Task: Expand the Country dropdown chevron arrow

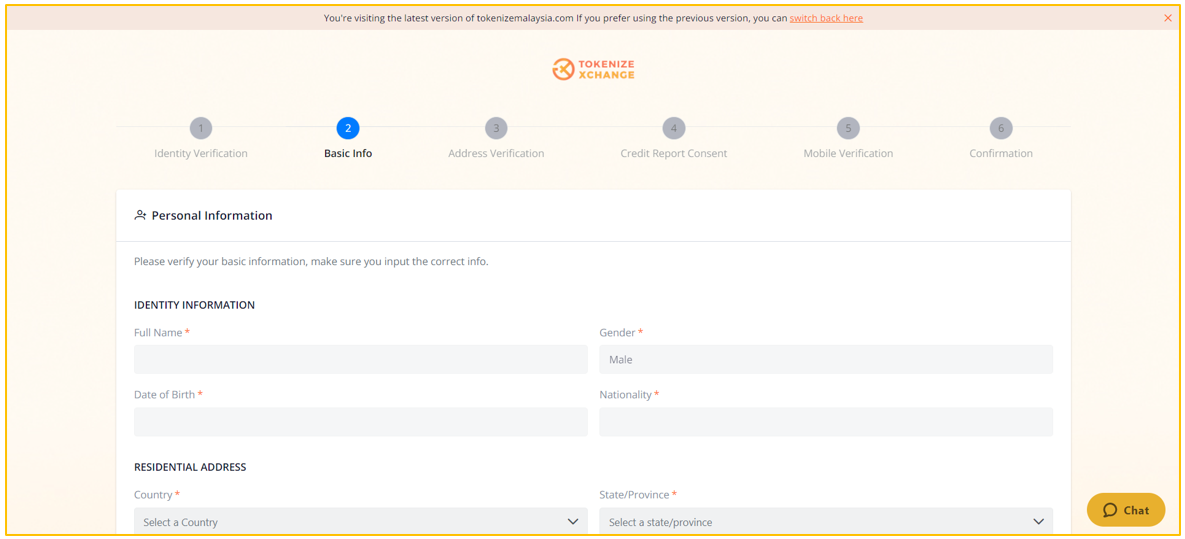Action: click(x=573, y=522)
